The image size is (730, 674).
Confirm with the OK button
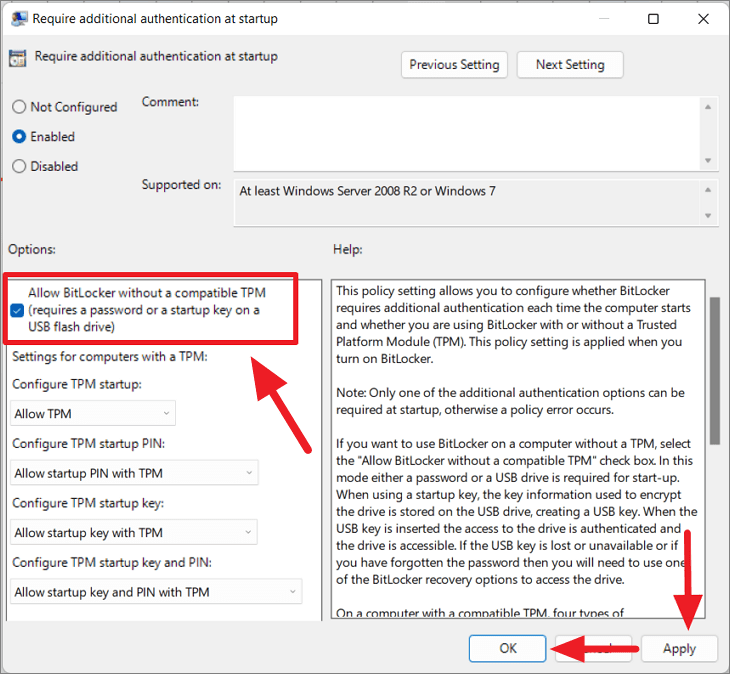(507, 648)
